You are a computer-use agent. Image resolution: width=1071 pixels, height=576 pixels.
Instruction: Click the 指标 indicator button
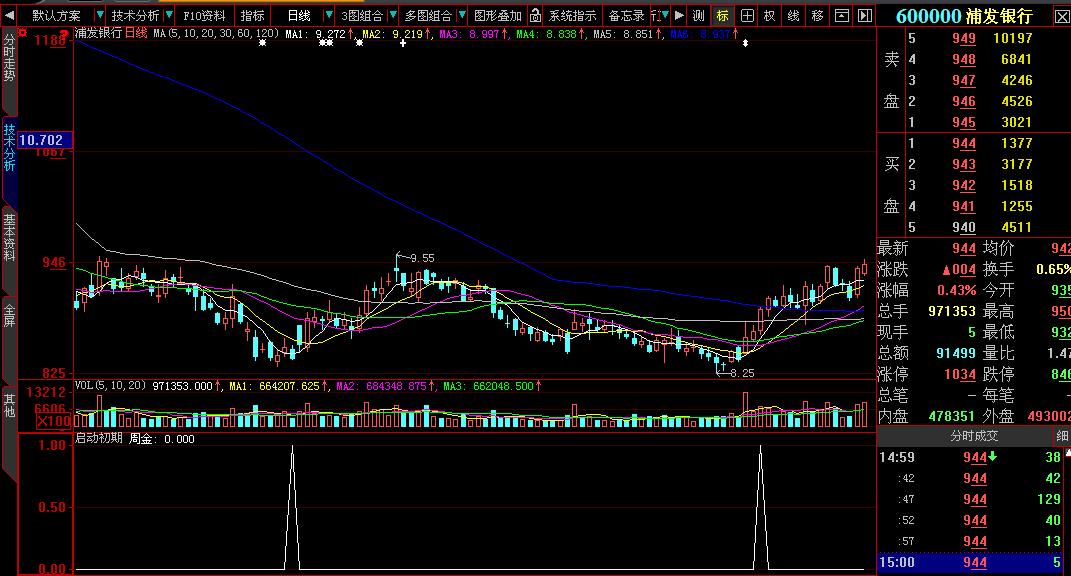252,15
